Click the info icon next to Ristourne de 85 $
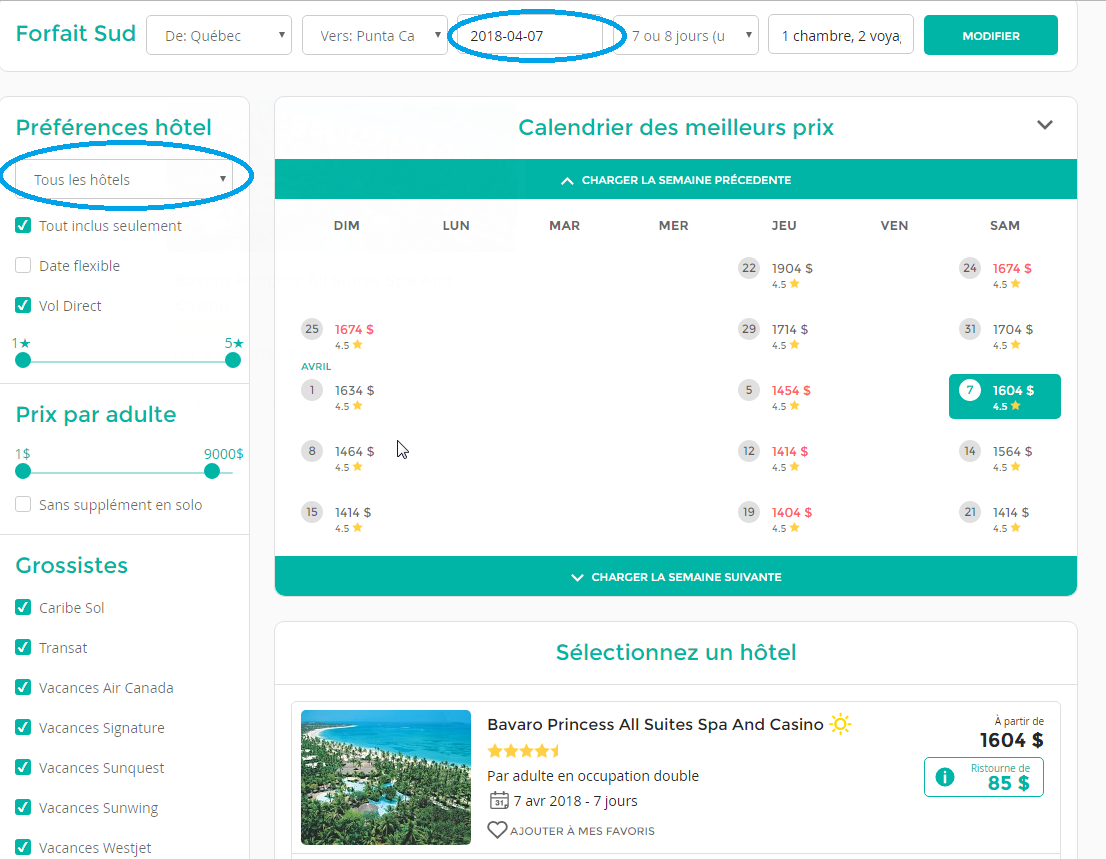The width and height of the screenshot is (1106, 859). (x=944, y=776)
